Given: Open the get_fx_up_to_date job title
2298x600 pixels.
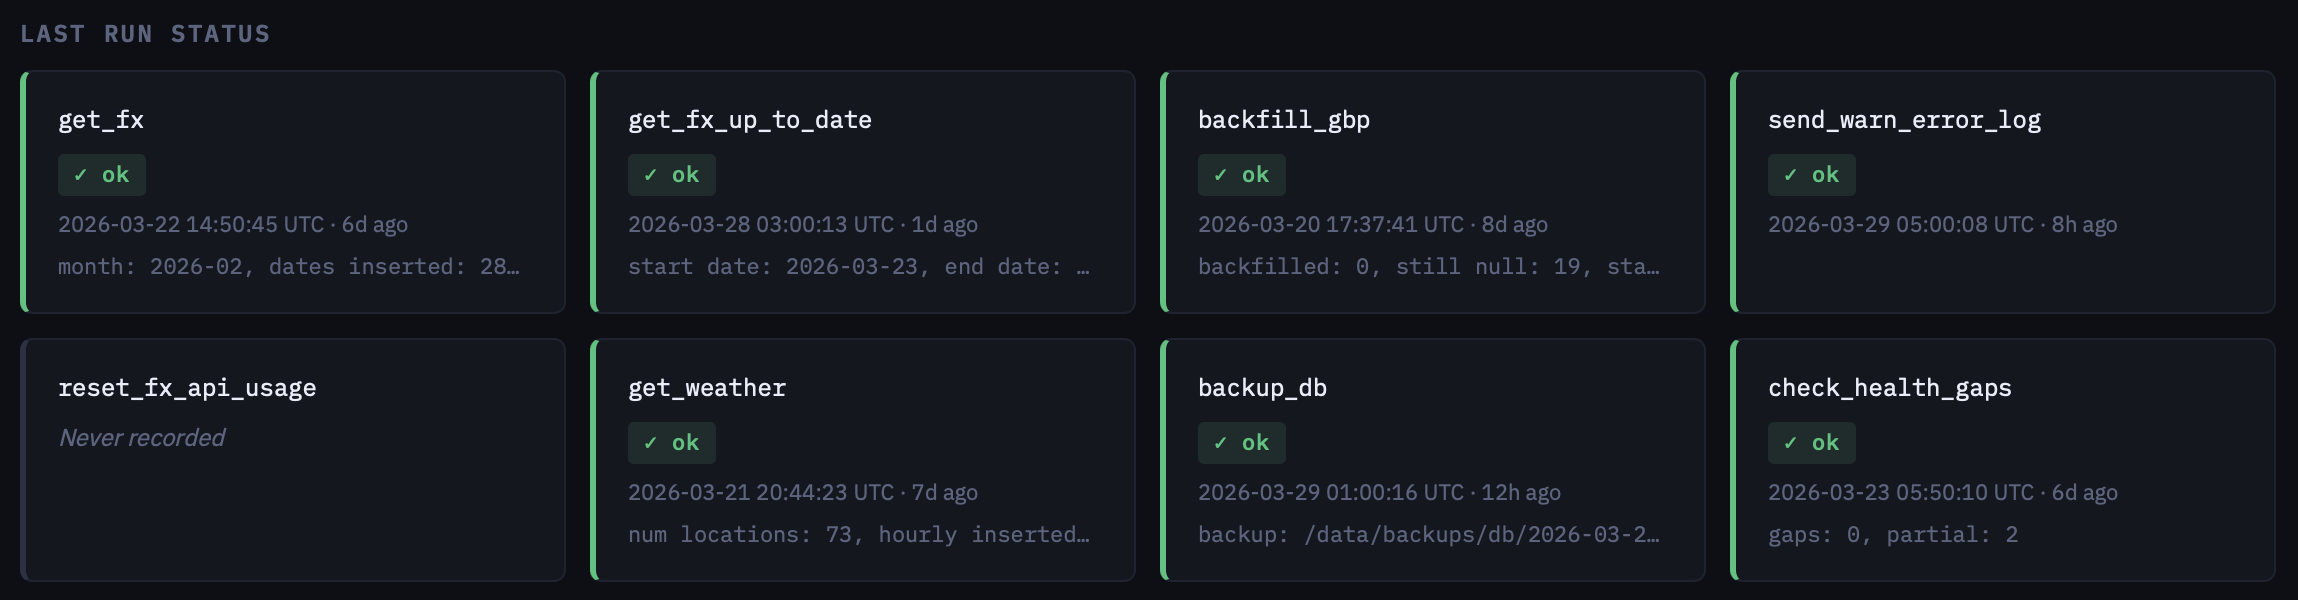Looking at the screenshot, I should coord(749,120).
